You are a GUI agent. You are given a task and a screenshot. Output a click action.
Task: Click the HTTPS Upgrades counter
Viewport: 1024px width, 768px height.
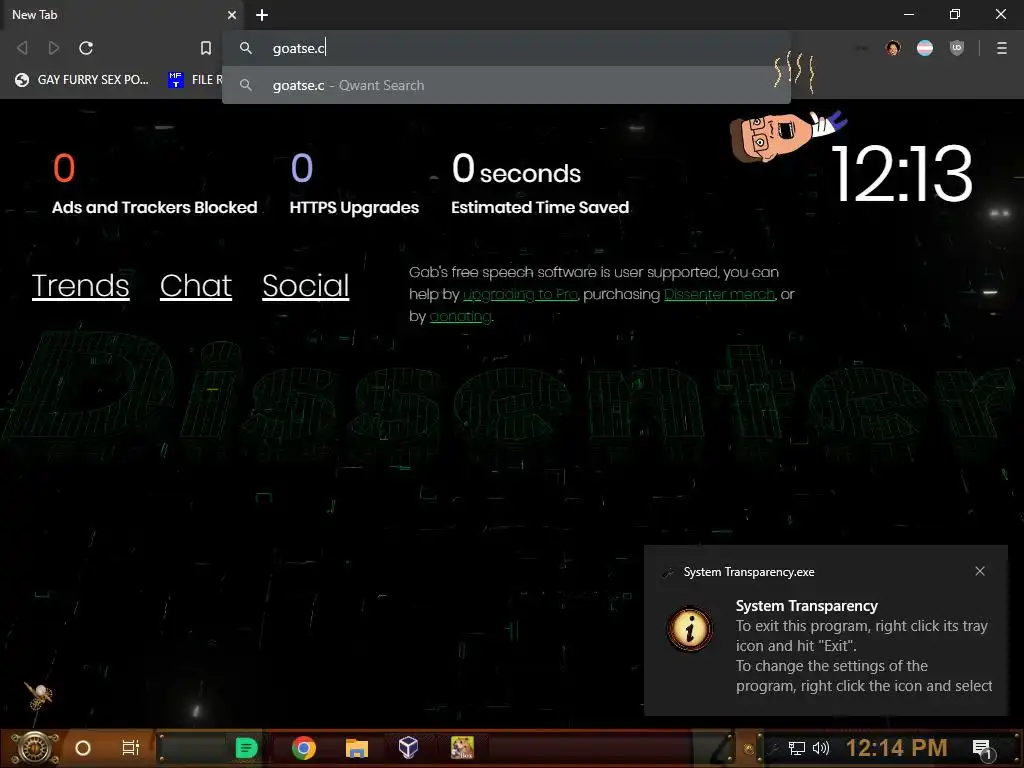355,184
